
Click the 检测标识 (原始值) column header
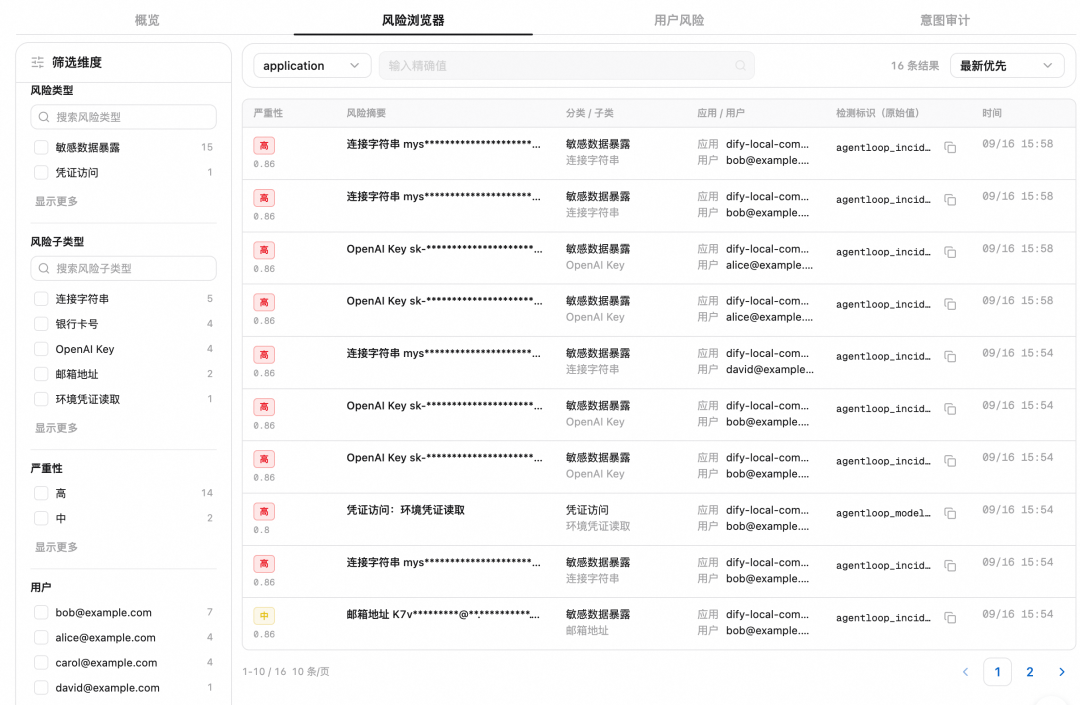pos(878,113)
